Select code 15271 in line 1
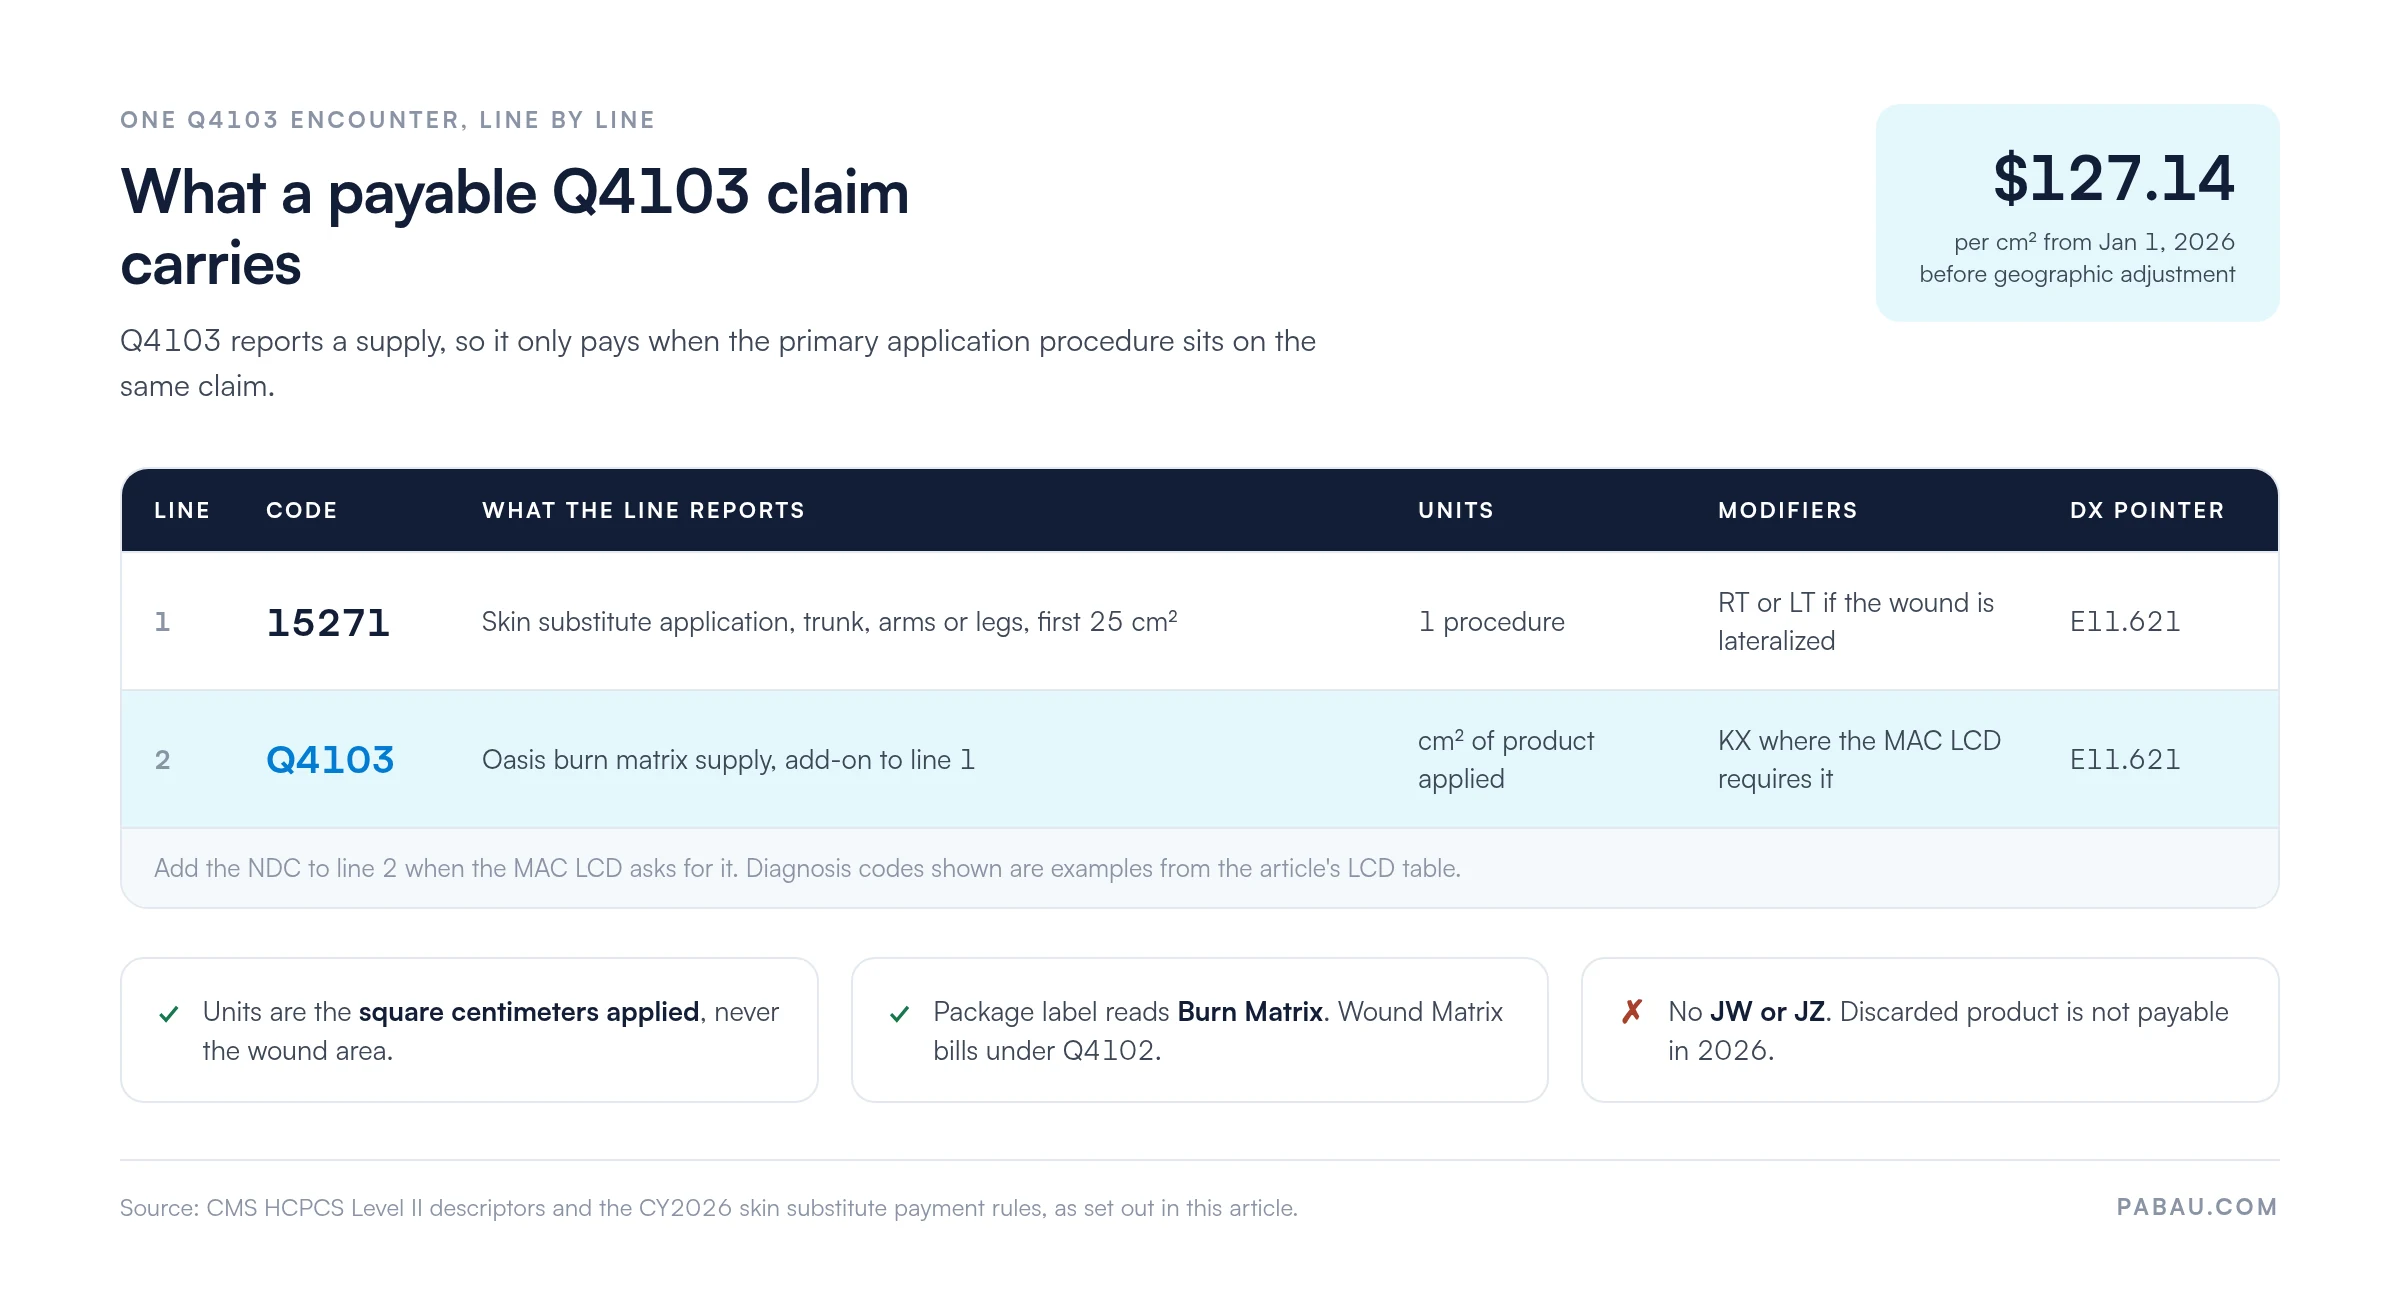Viewport: 2400px width, 1312px height. click(x=328, y=622)
